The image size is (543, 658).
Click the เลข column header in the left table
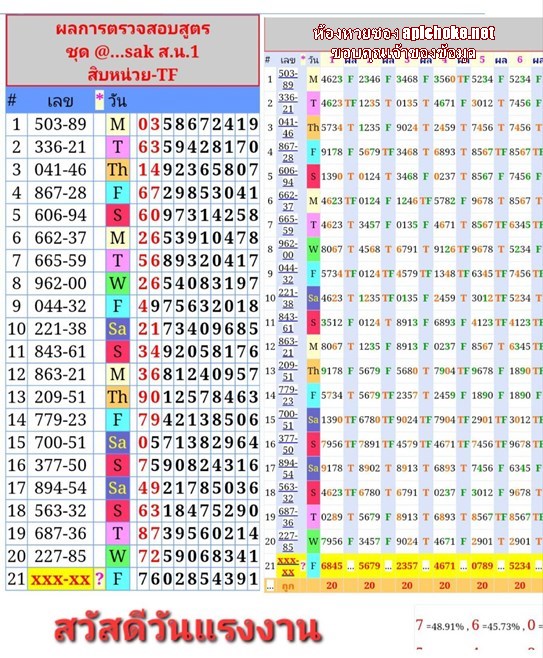tap(60, 101)
